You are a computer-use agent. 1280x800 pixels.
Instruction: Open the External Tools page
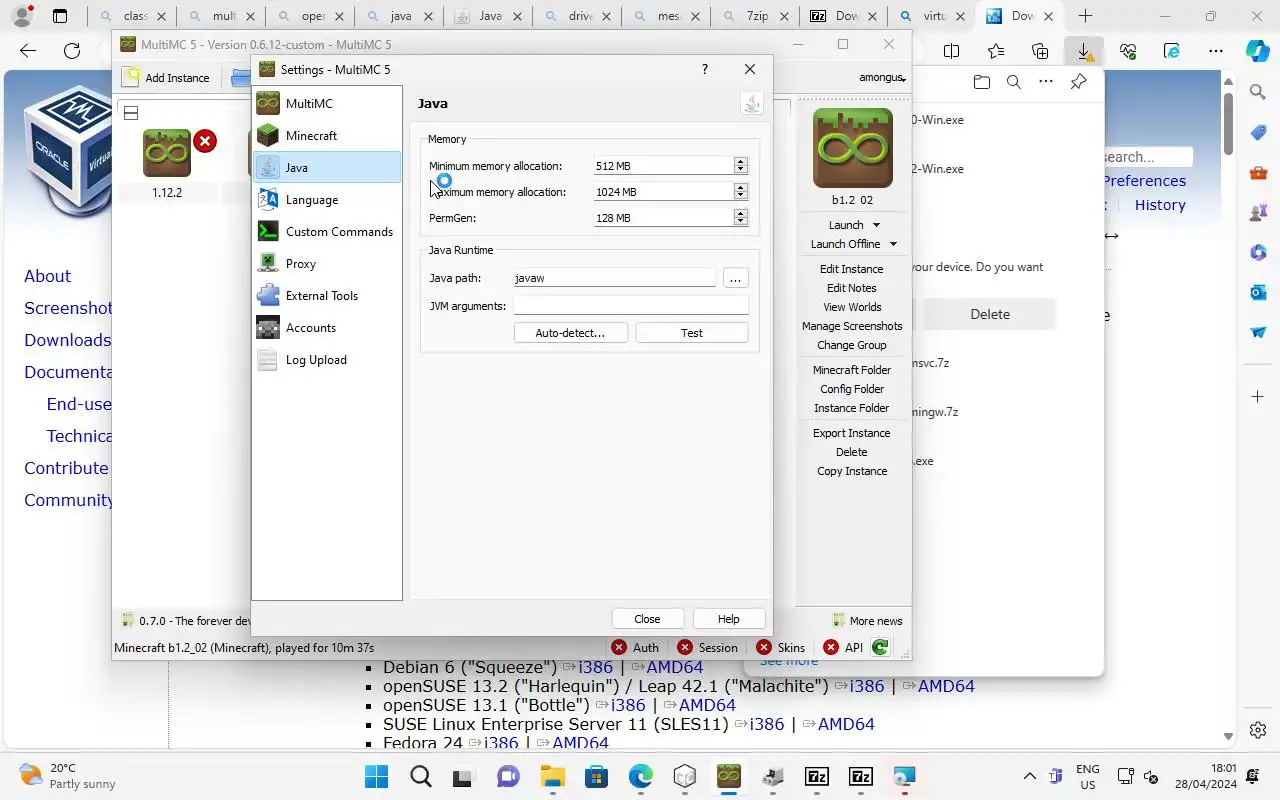tap(327, 295)
